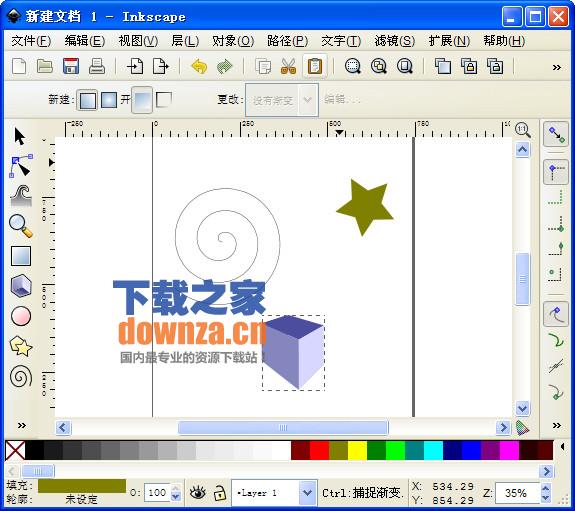This screenshot has height=511, width=575.
Task: Pick the yellow palette swatch
Action: [x=358, y=450]
